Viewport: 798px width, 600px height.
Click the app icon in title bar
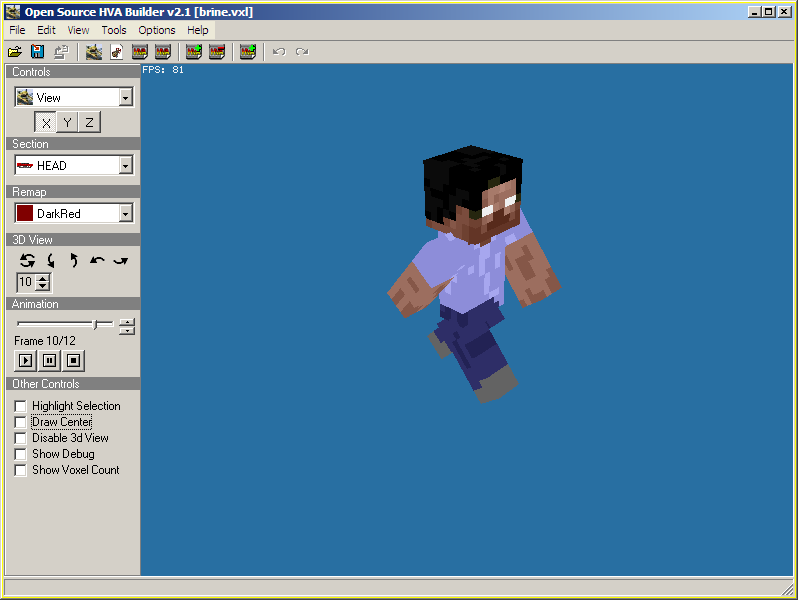point(13,12)
